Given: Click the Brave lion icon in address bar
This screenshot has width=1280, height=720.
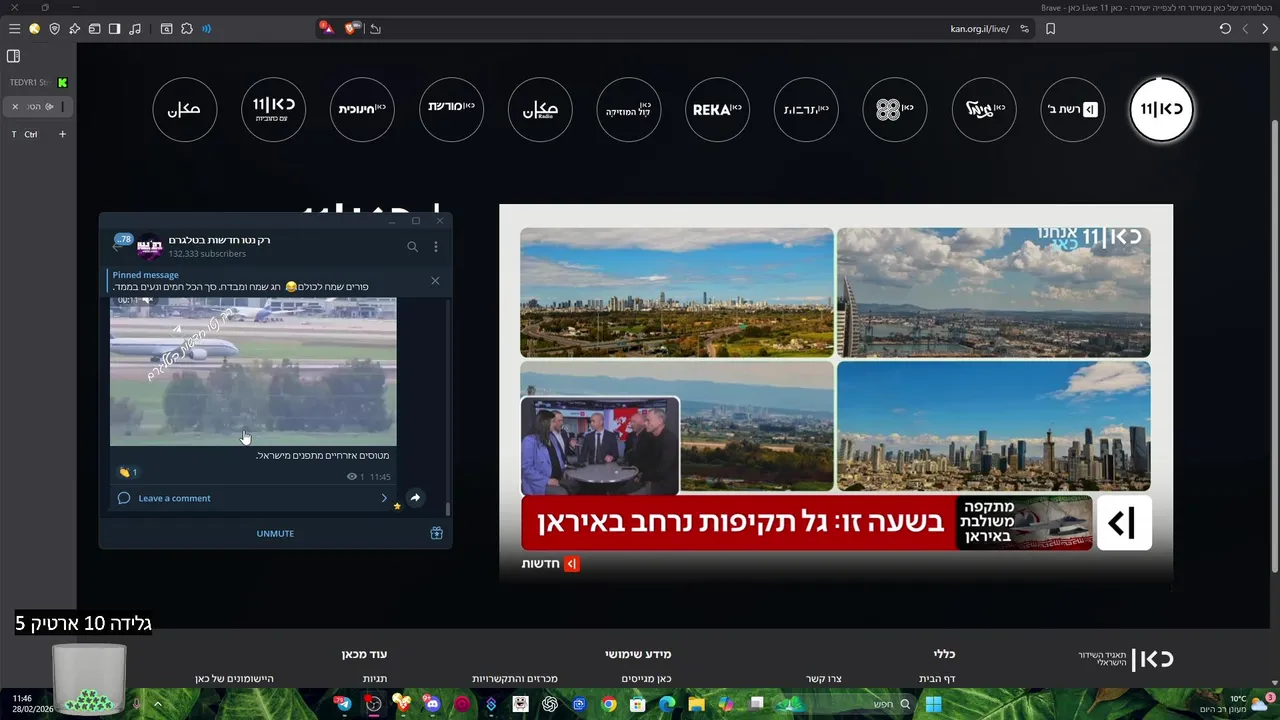Looking at the screenshot, I should 352,28.
